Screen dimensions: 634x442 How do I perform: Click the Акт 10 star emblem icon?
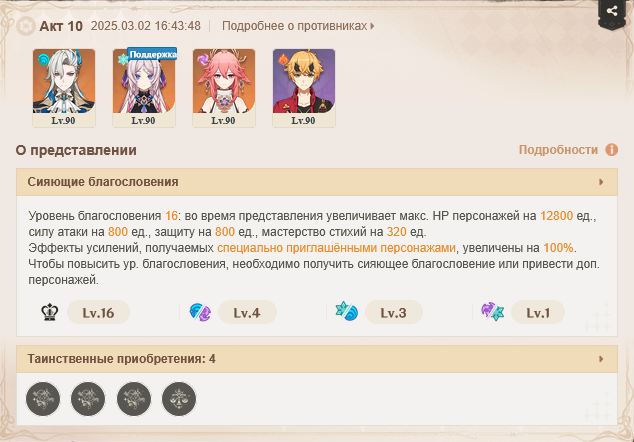26,26
